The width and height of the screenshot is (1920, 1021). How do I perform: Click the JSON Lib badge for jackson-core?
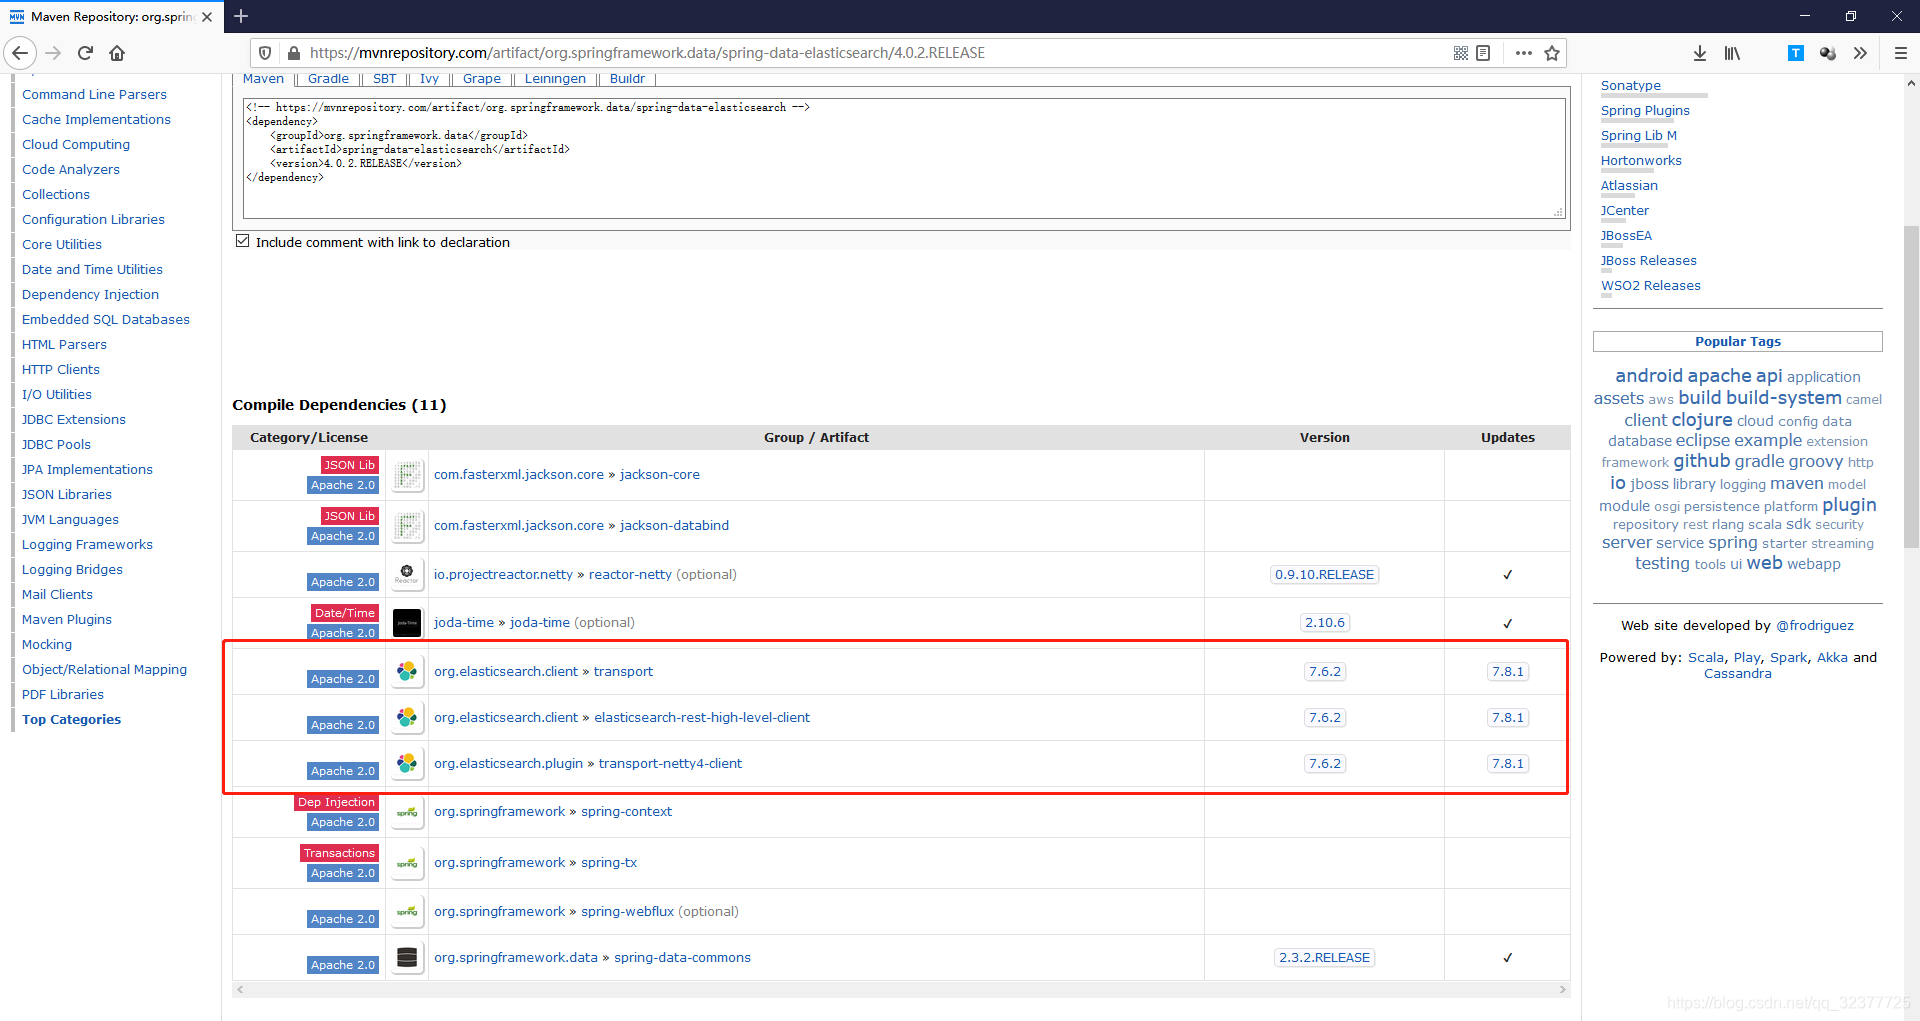pos(349,465)
